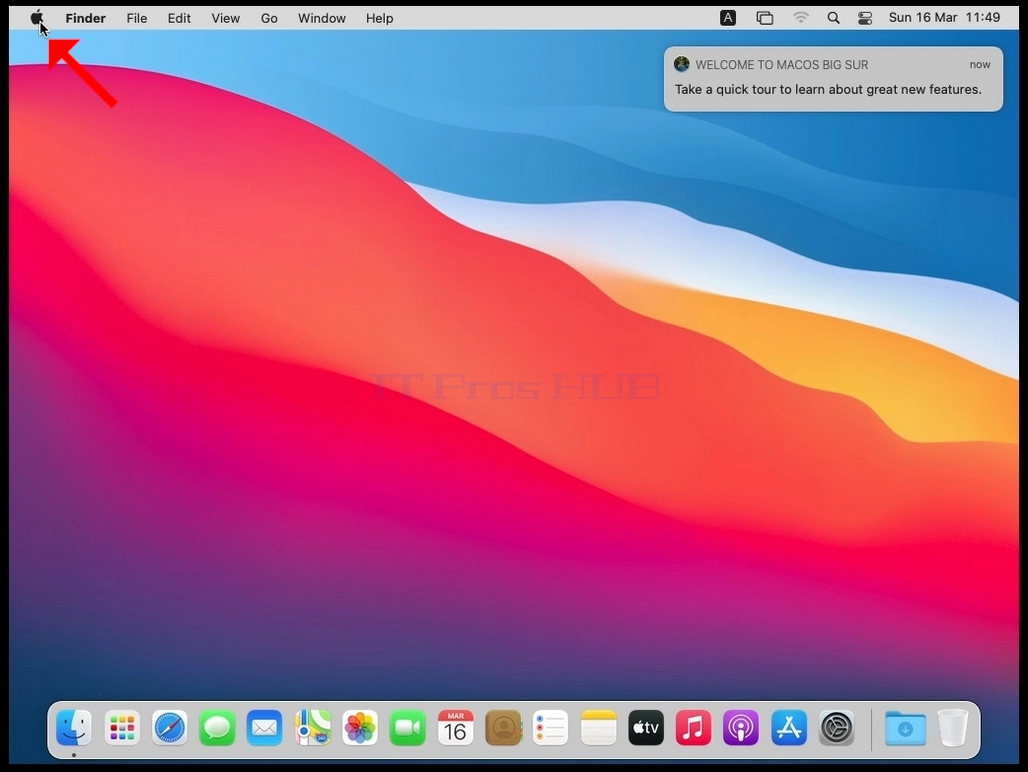Open the Go menu
Viewport: 1028px width, 772px height.
pos(269,18)
